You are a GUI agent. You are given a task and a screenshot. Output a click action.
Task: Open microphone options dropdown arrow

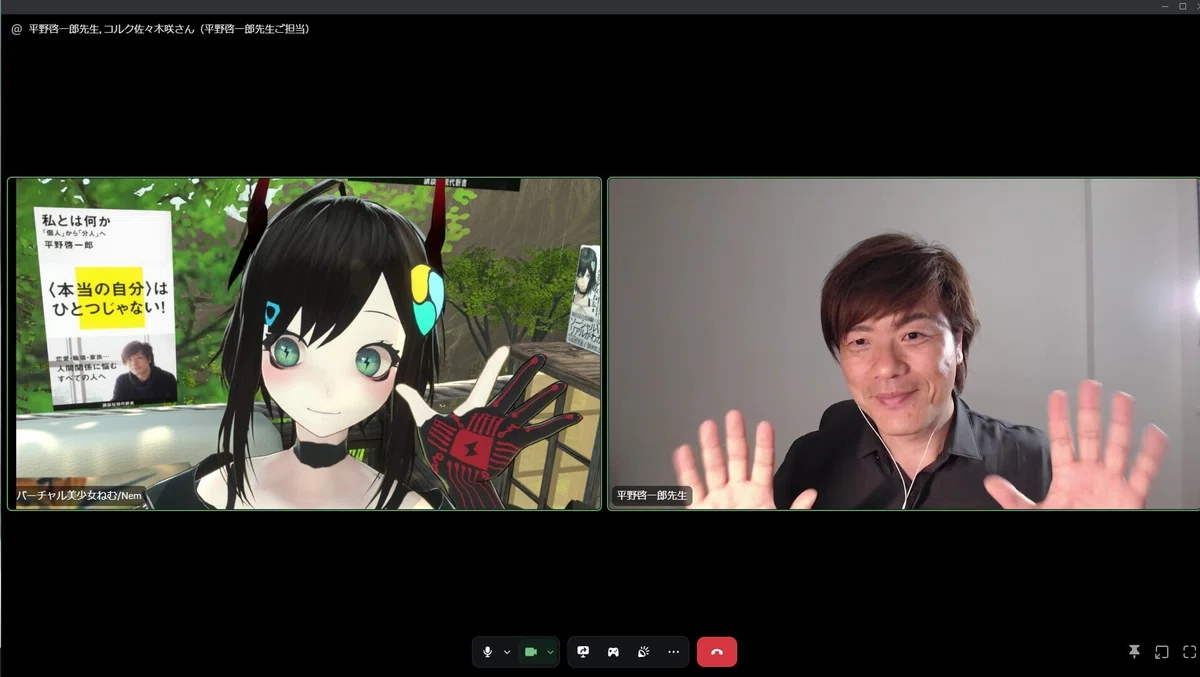pyautogui.click(x=507, y=652)
